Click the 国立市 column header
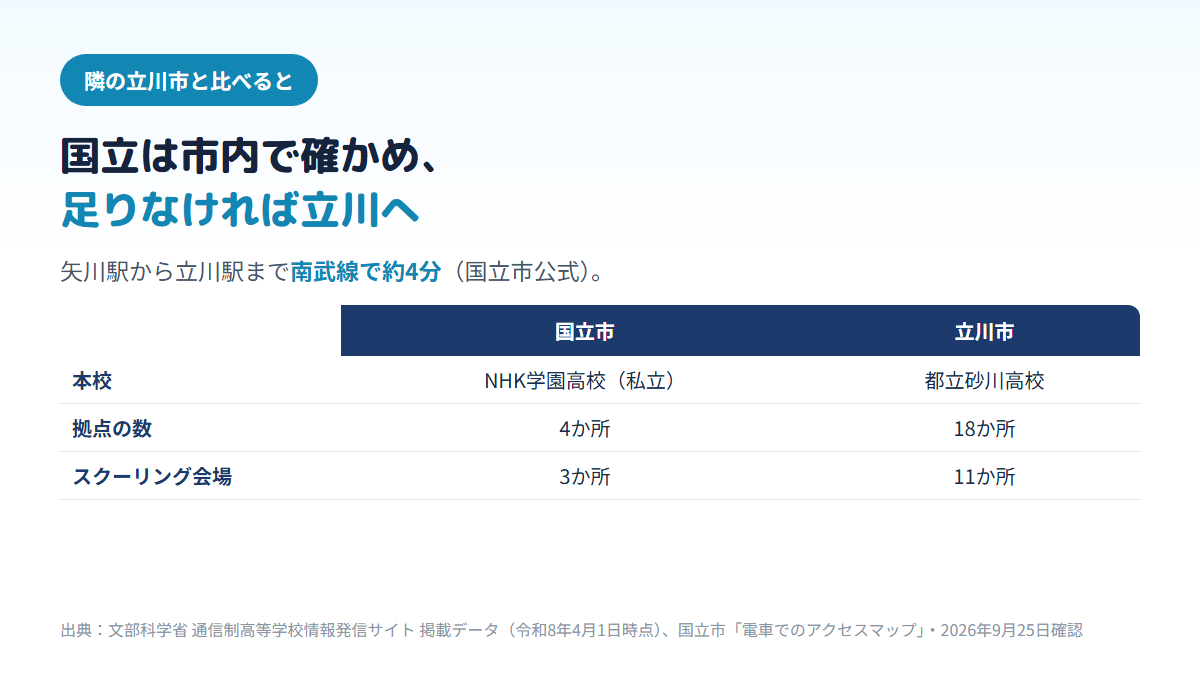This screenshot has height=675, width=1200. coord(585,332)
